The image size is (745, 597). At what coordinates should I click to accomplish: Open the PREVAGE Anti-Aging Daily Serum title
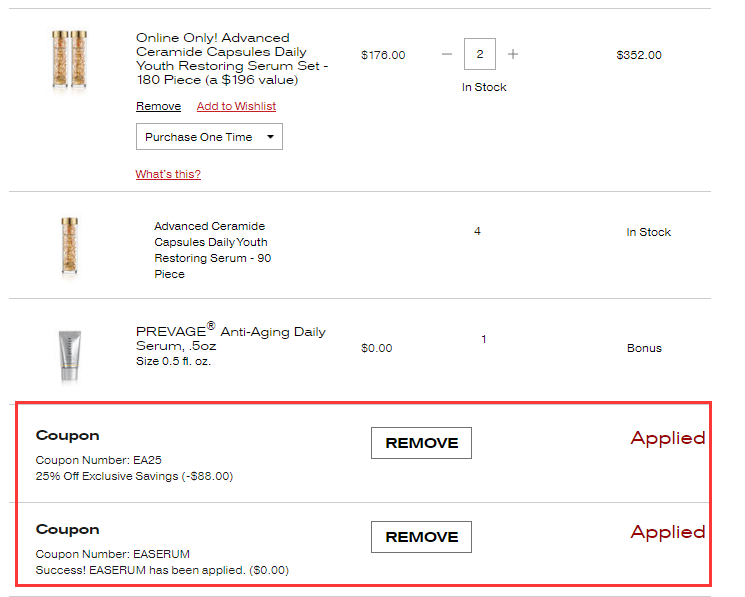coord(231,338)
